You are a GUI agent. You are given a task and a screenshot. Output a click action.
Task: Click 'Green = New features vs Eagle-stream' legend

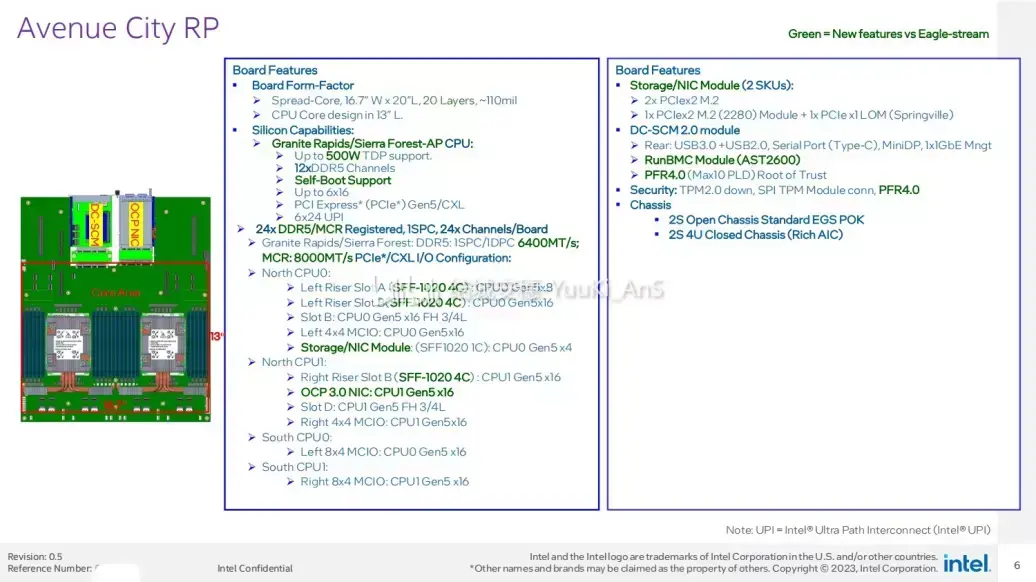coord(888,34)
